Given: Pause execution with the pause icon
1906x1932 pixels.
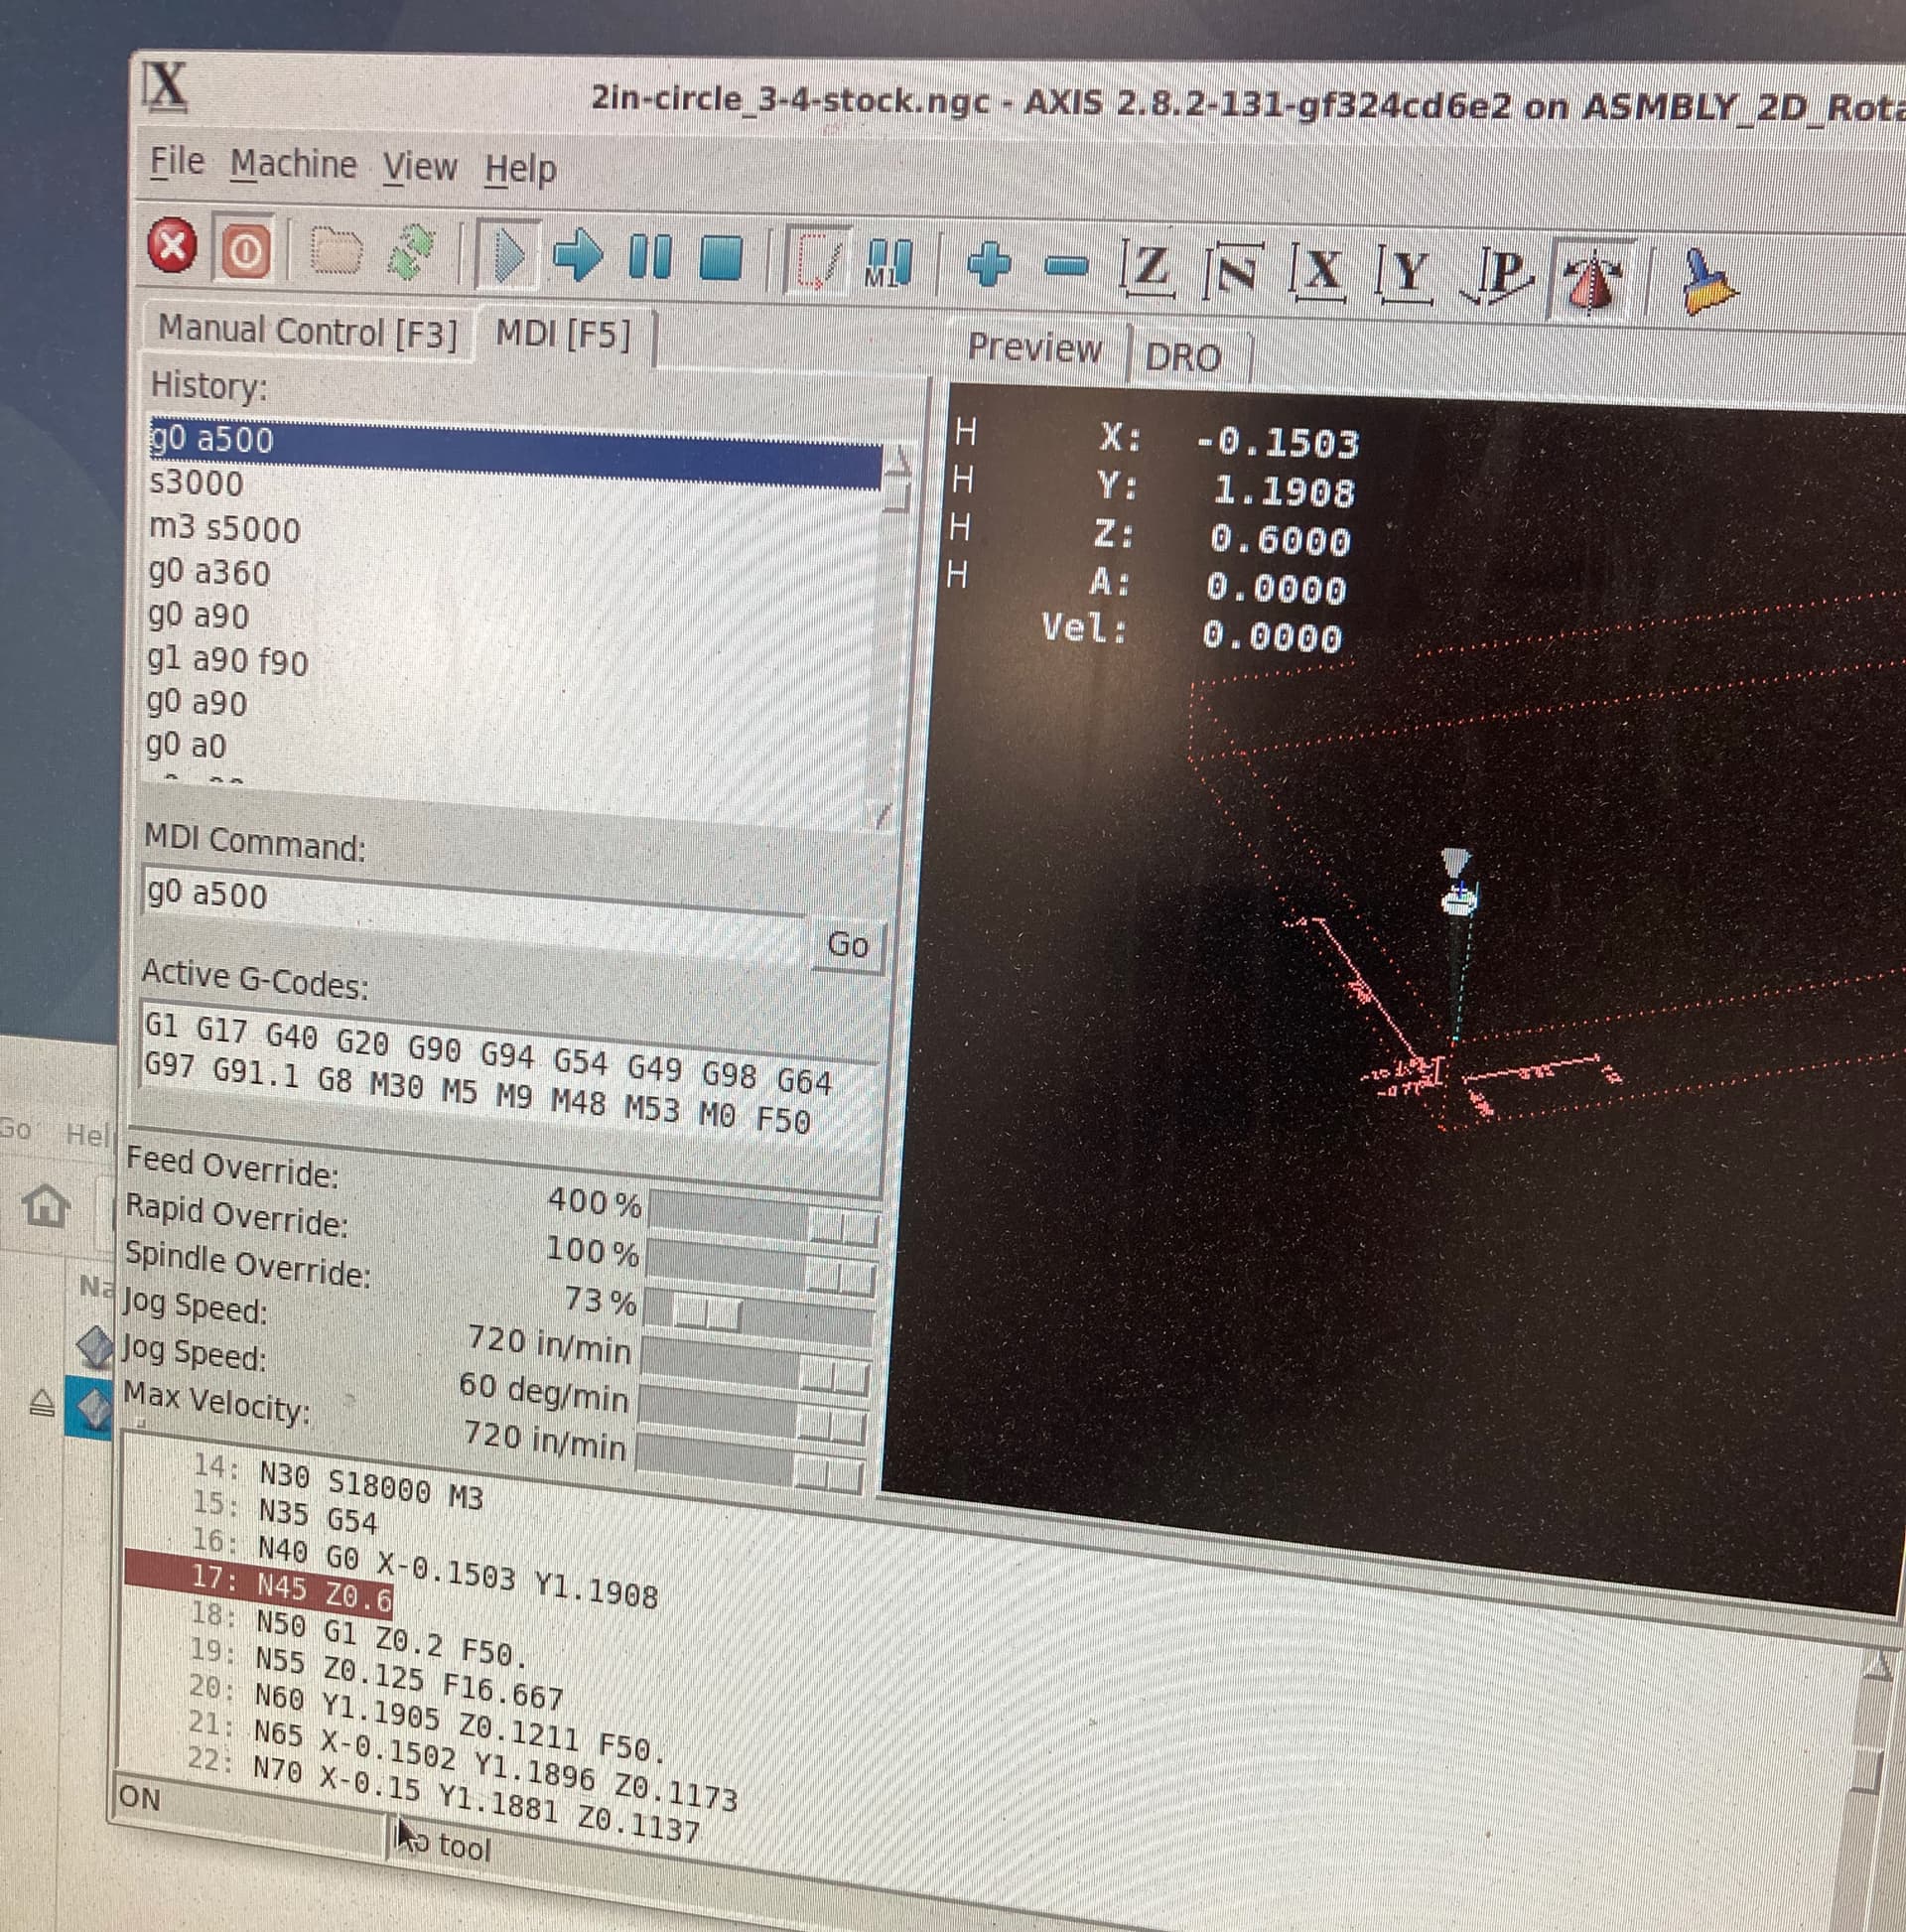Looking at the screenshot, I should (x=650, y=257).
